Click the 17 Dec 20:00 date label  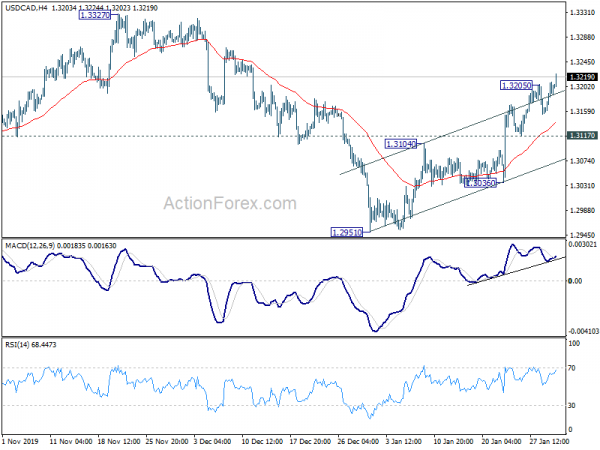coord(311,441)
